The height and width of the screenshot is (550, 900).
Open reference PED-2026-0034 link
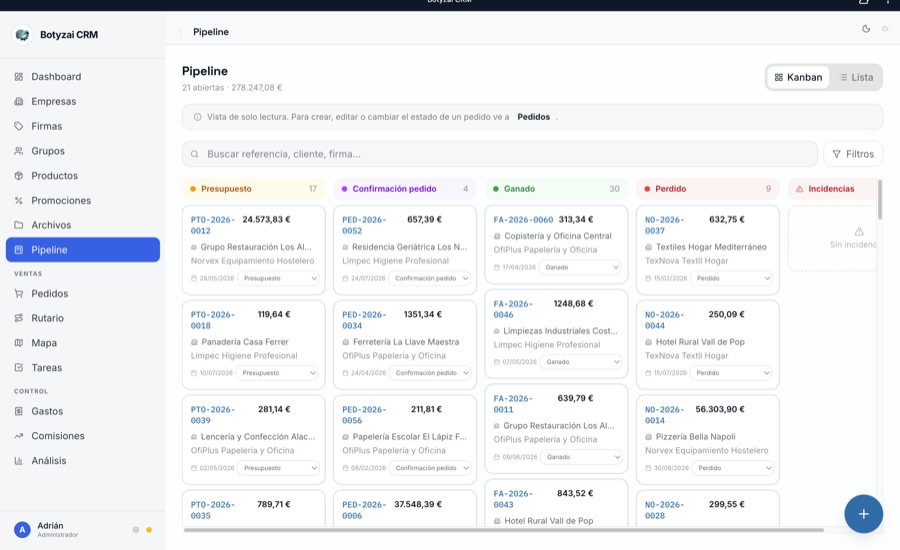click(x=364, y=320)
